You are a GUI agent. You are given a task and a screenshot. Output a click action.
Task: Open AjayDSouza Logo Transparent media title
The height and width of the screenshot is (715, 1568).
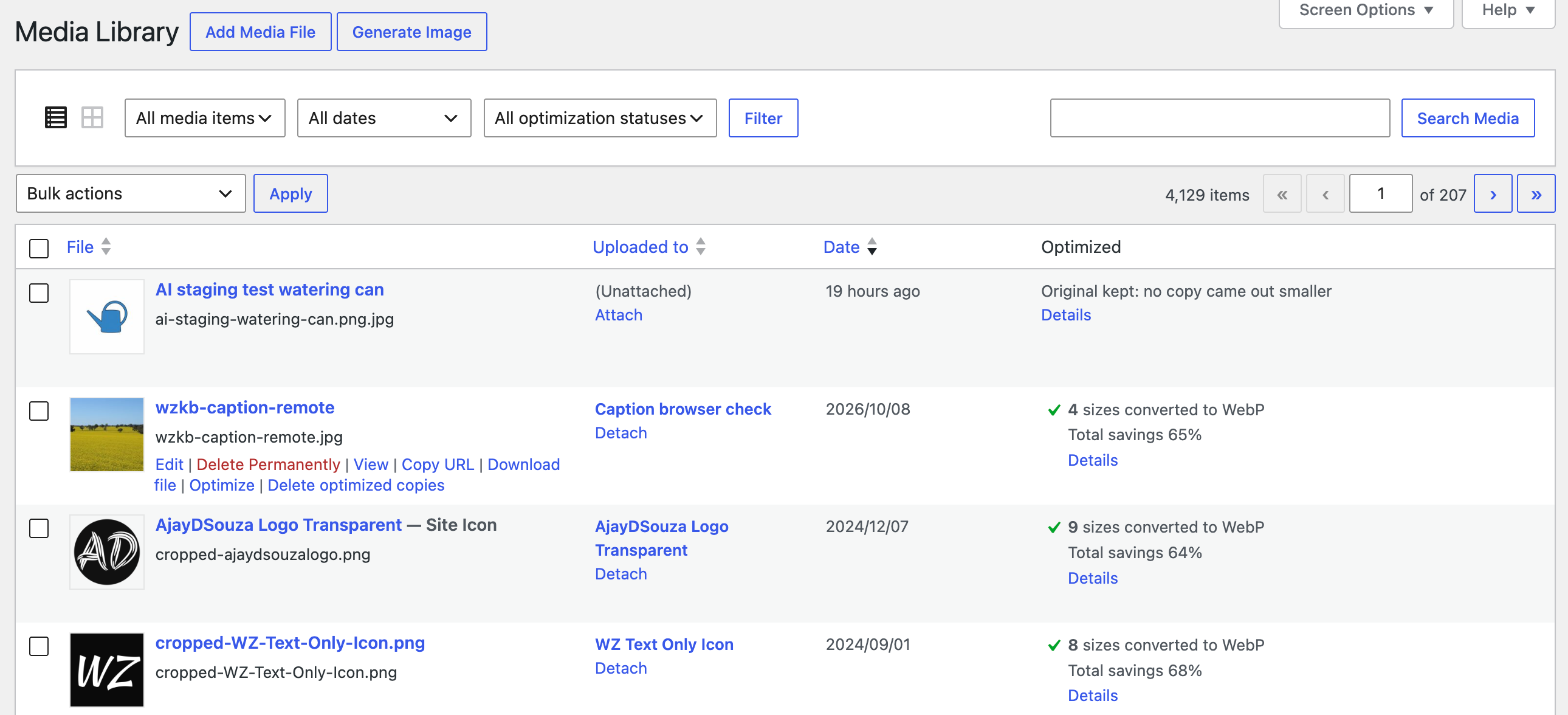tap(279, 525)
